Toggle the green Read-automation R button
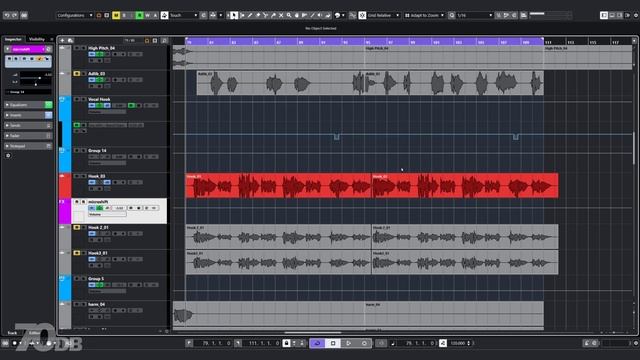The image size is (640, 360). pos(140,15)
